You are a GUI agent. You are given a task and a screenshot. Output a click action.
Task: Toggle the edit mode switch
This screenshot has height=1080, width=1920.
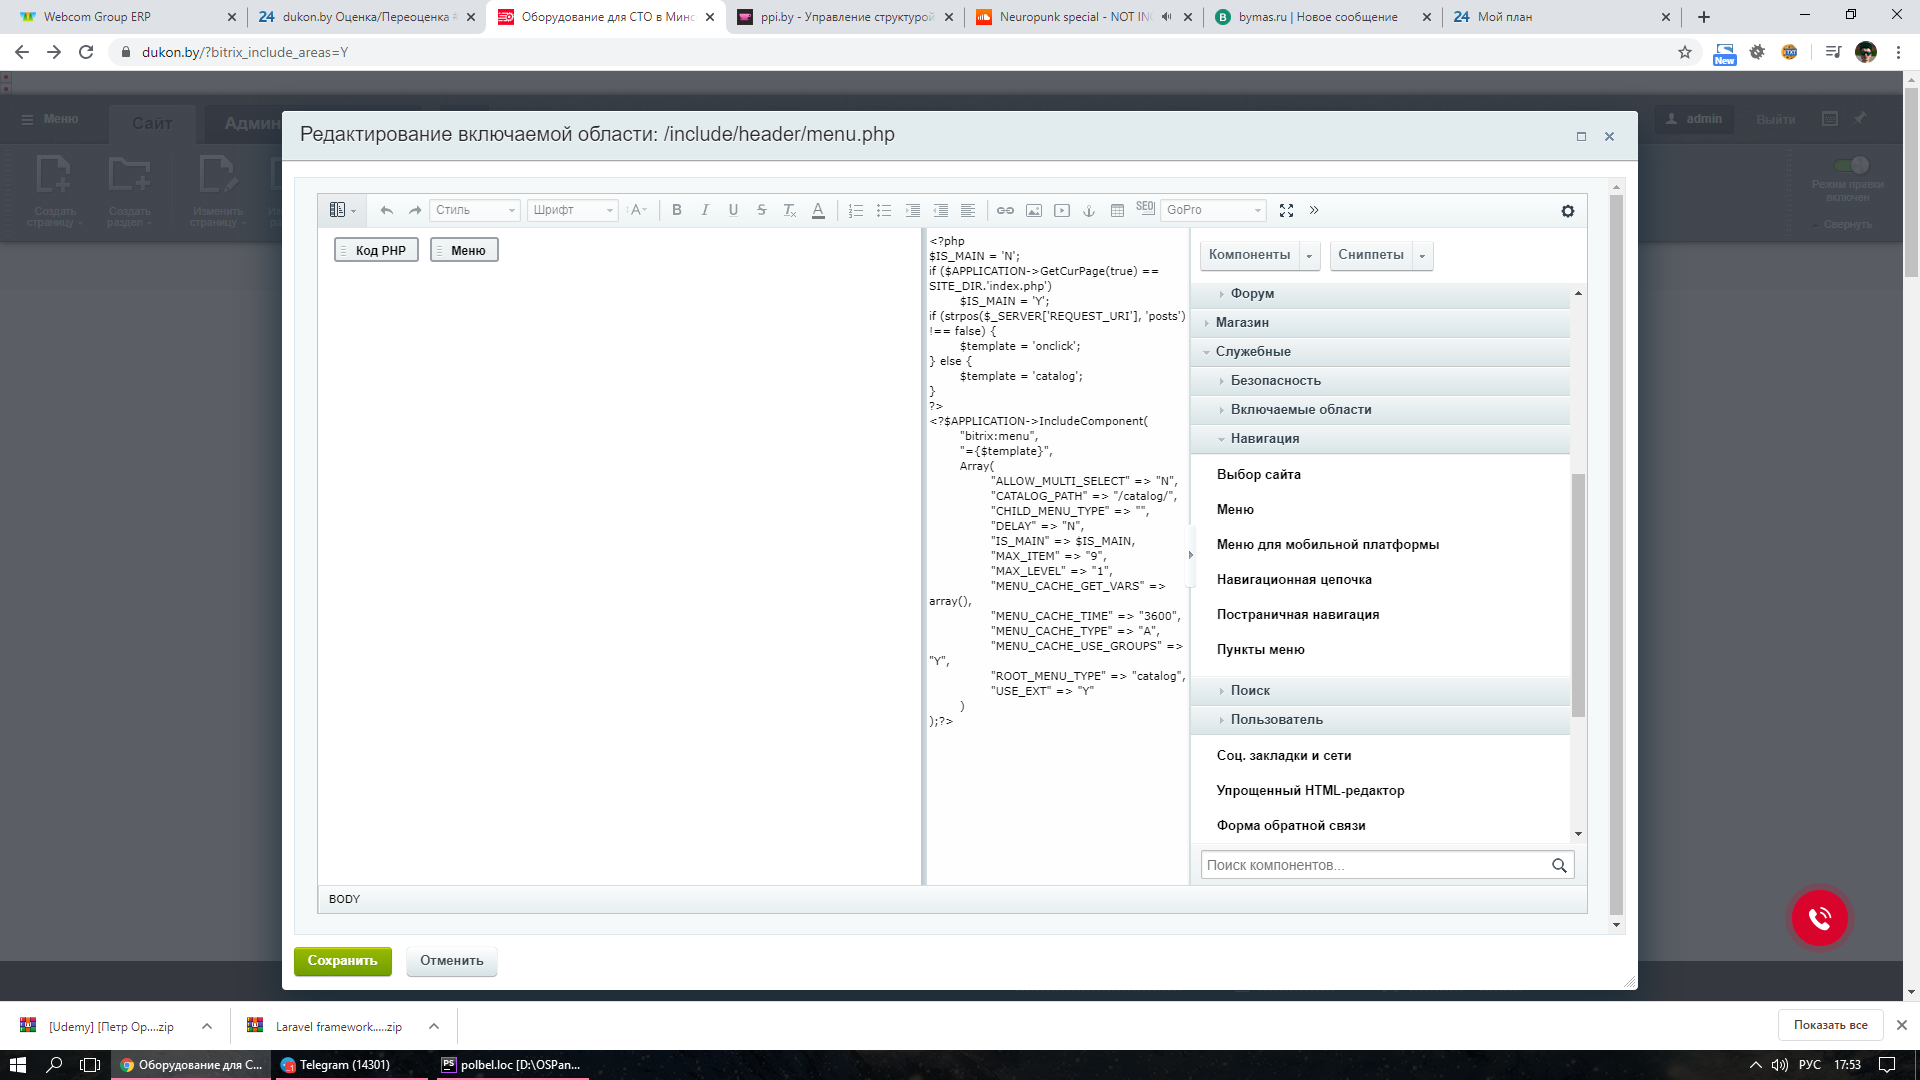click(x=1851, y=165)
